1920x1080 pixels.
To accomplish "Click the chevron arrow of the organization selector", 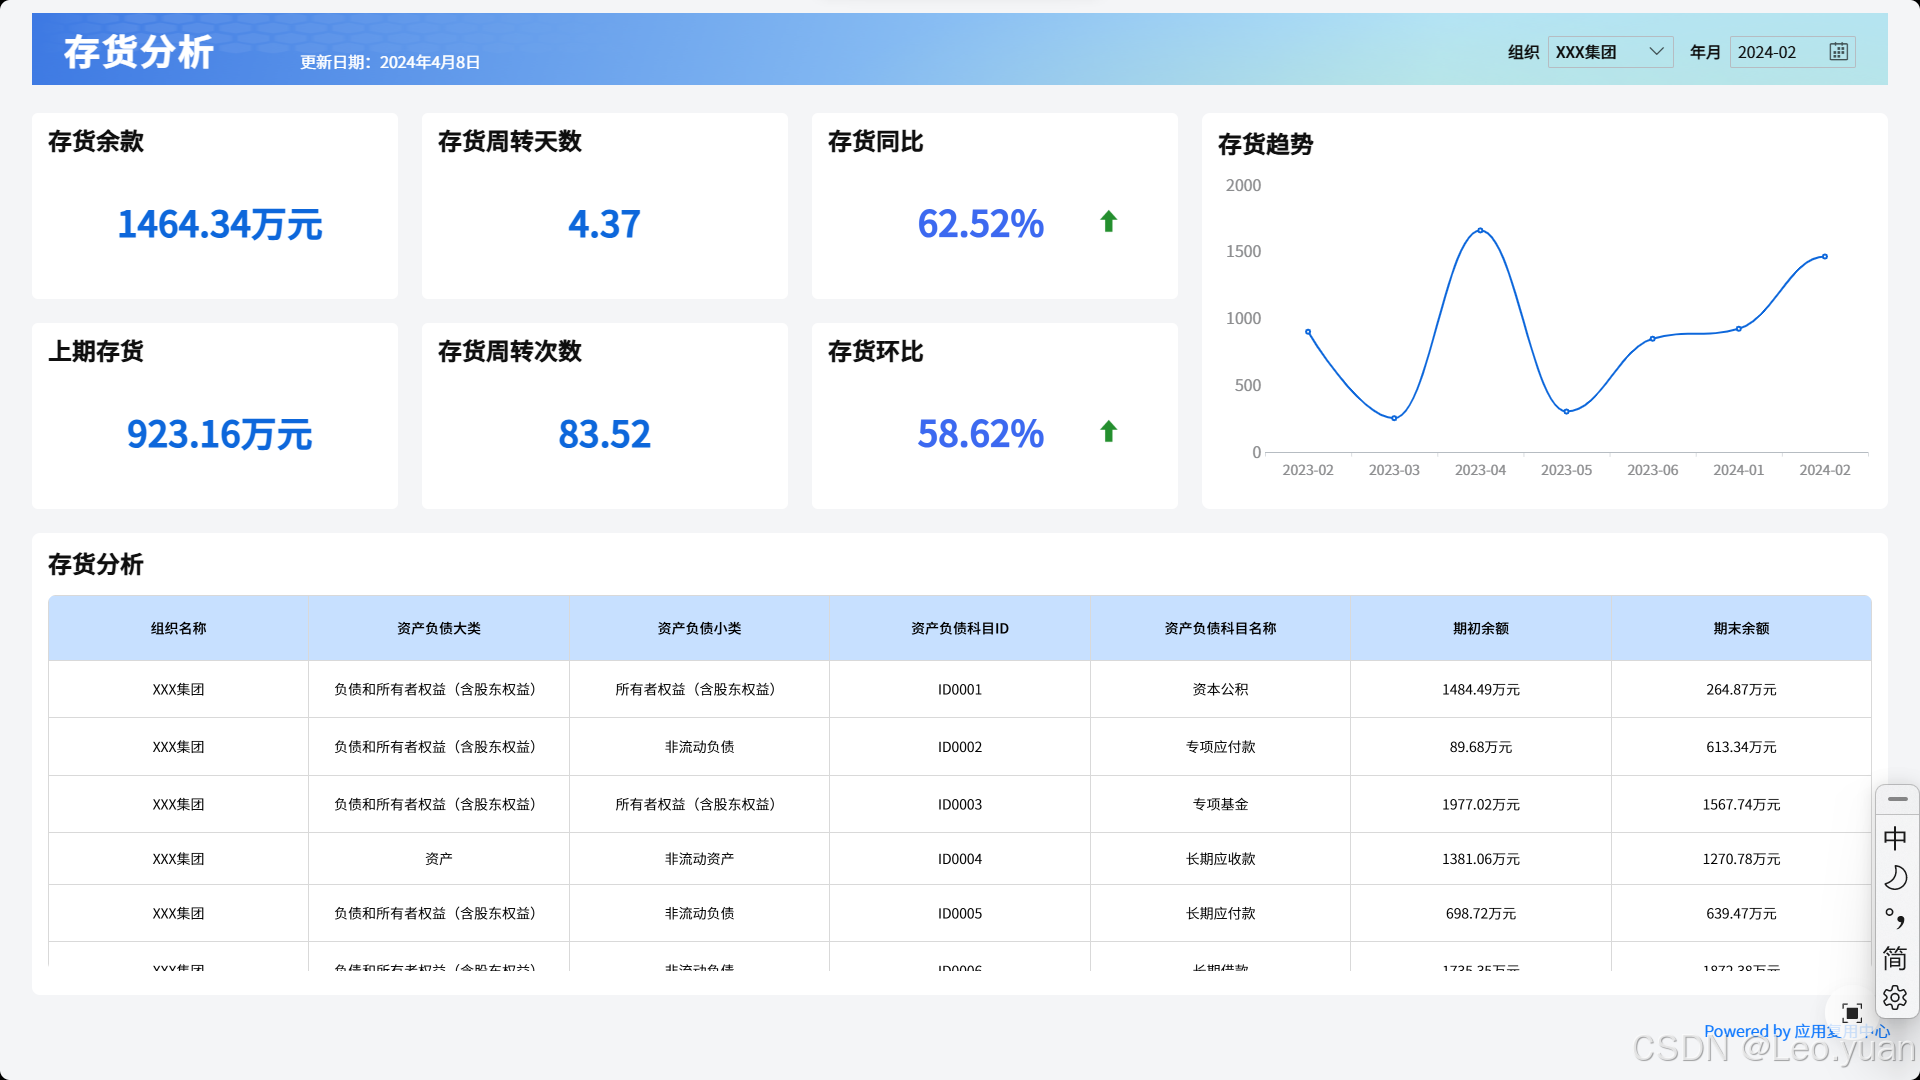I will pyautogui.click(x=1656, y=52).
